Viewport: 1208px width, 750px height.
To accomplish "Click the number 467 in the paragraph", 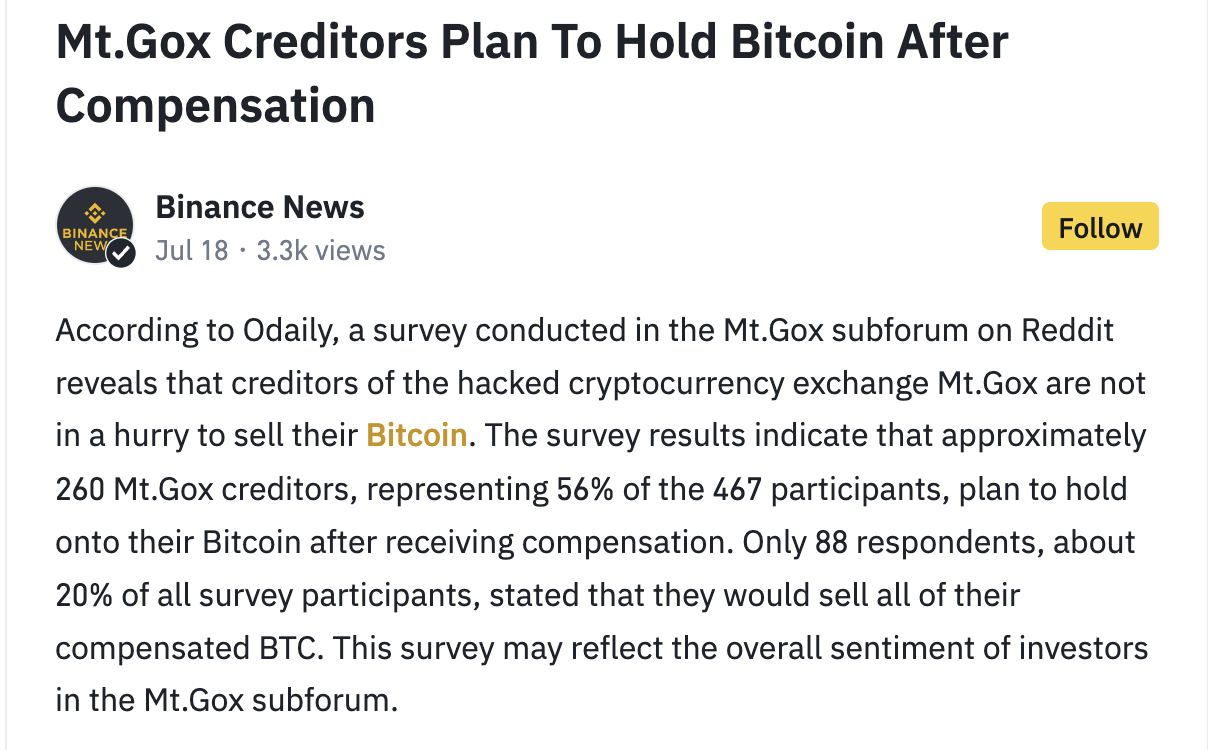I will [738, 489].
